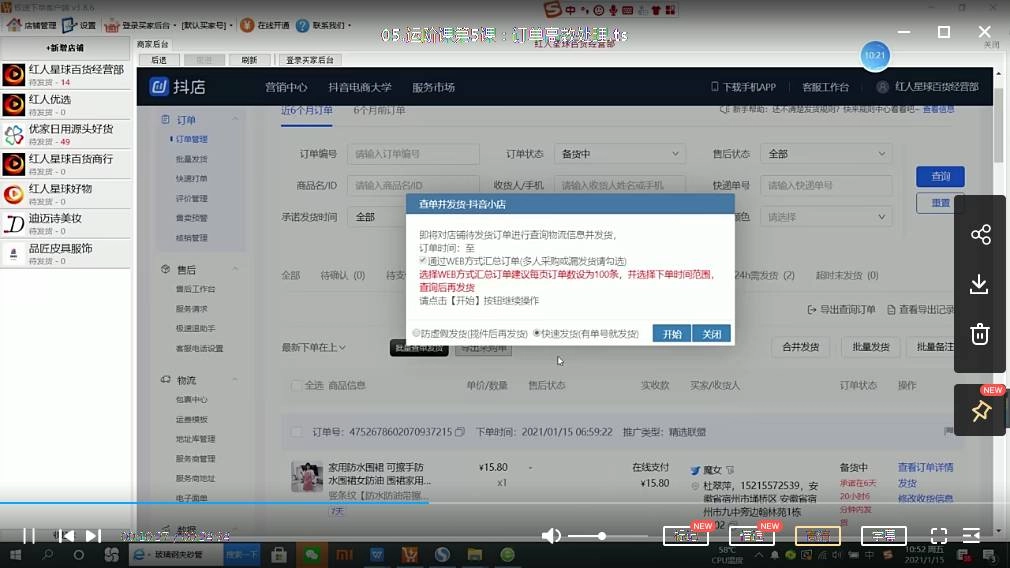
Task: Open 承诺发货时间 dropdown showing 全部
Action: [x=377, y=217]
